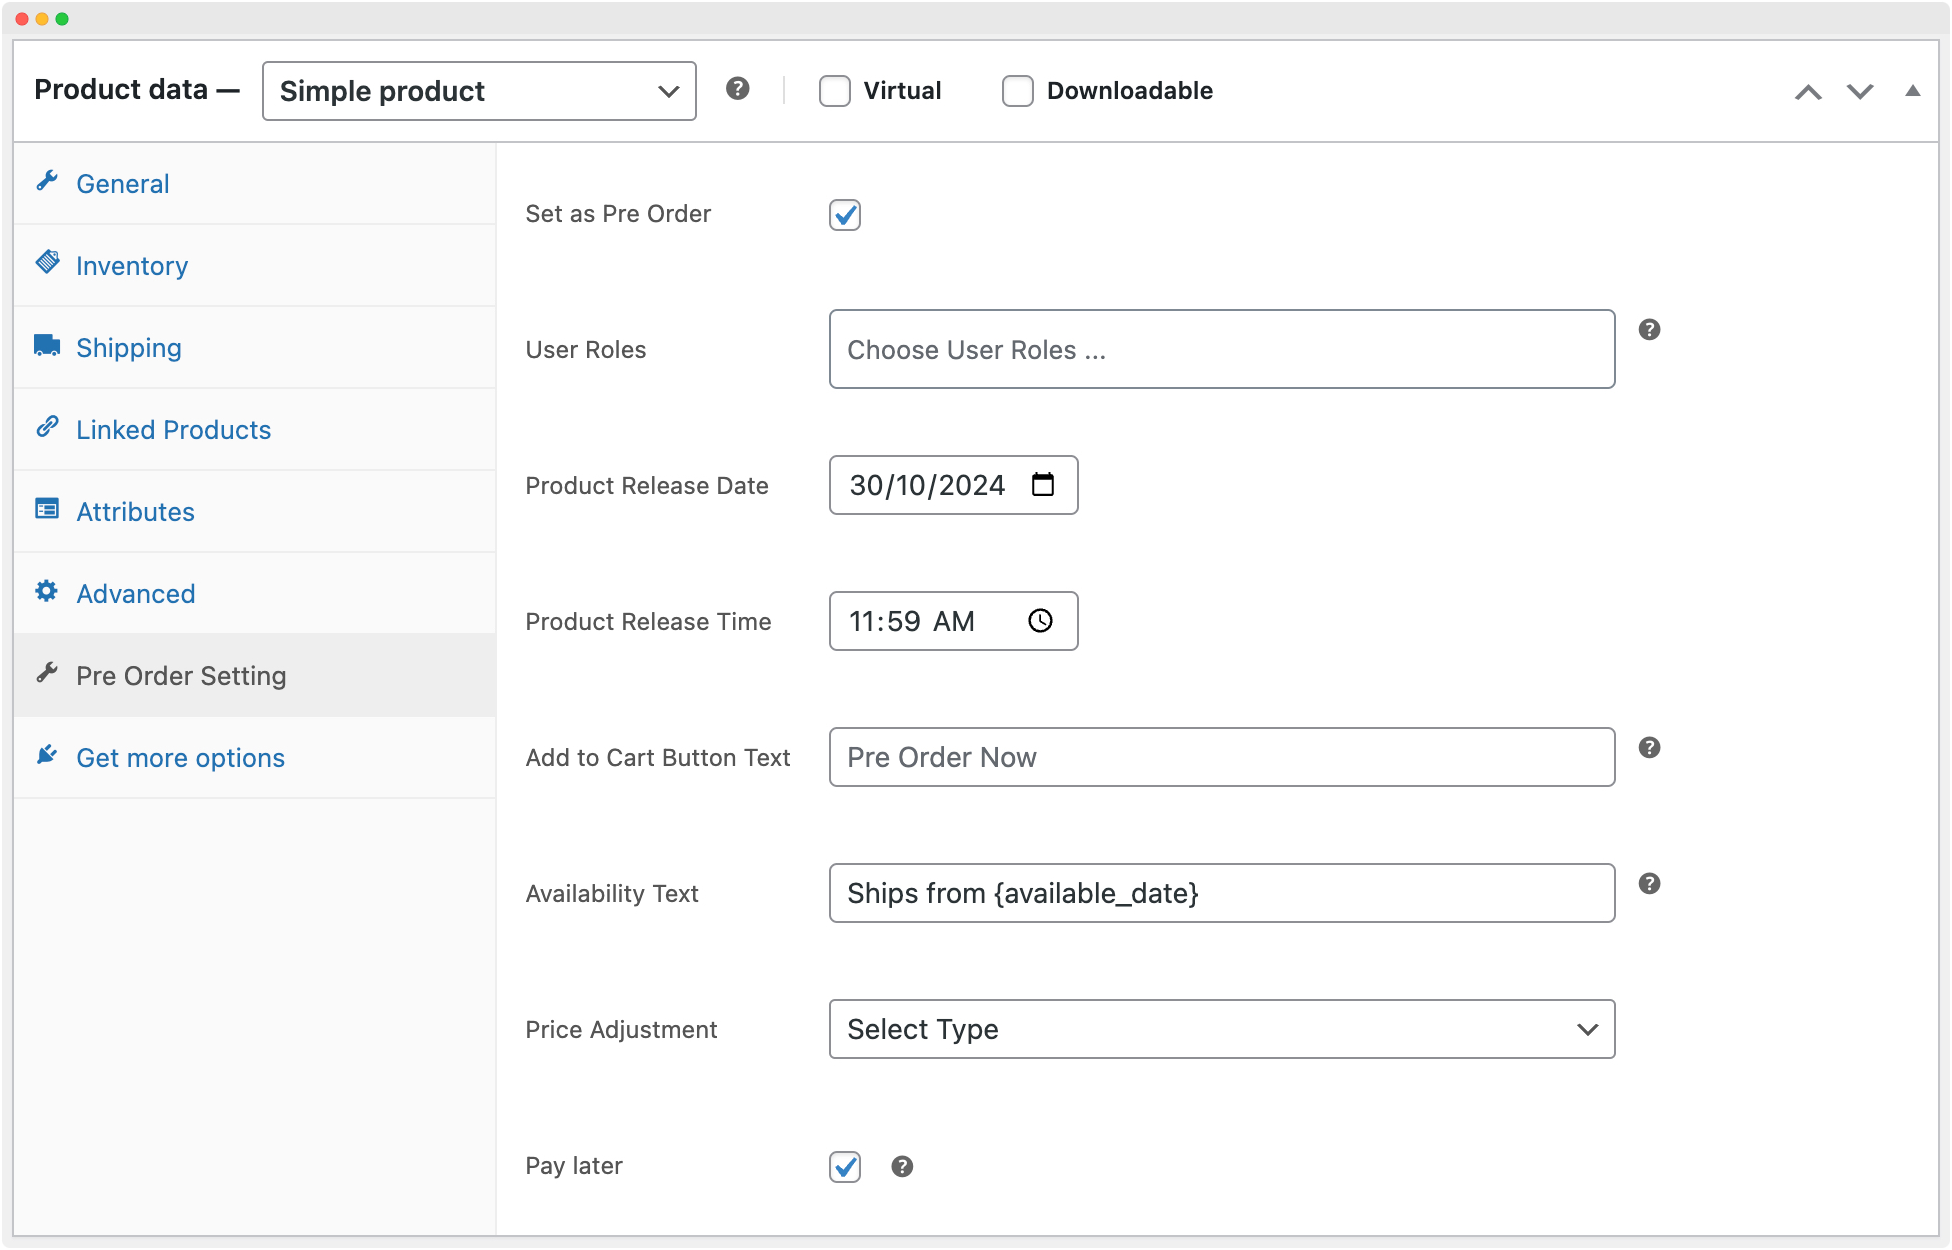This screenshot has height=1250, width=1952.
Task: Open the calendar picker for release date
Action: 1043,485
